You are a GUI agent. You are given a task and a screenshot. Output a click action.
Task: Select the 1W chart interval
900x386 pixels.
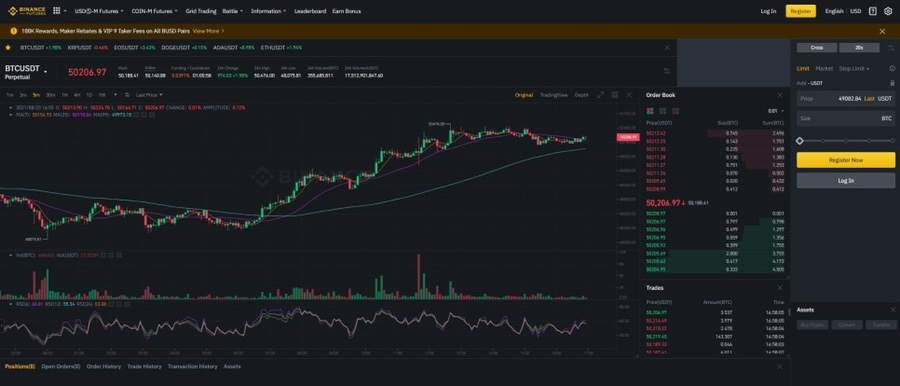point(102,95)
